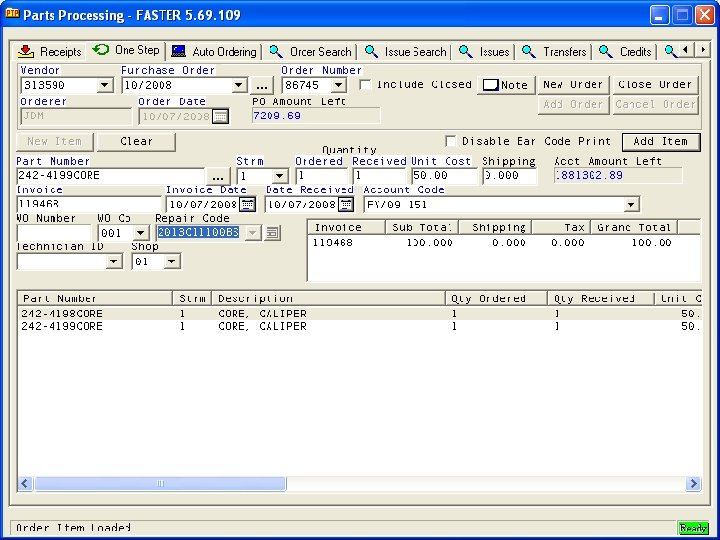Click the horizontal scrollbar right arrow

point(693,484)
